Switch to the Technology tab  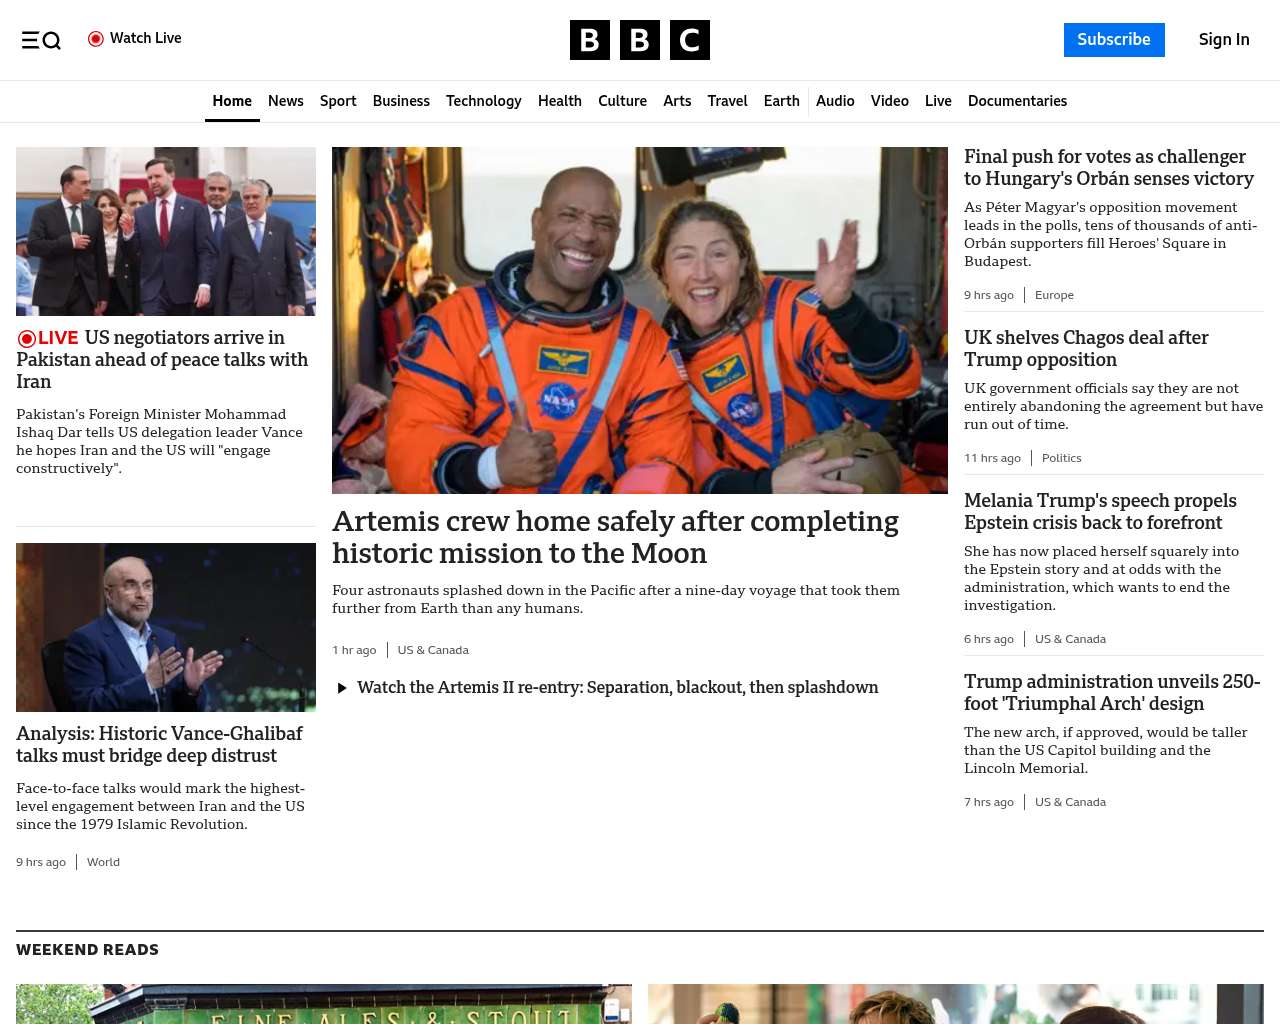pos(483,101)
